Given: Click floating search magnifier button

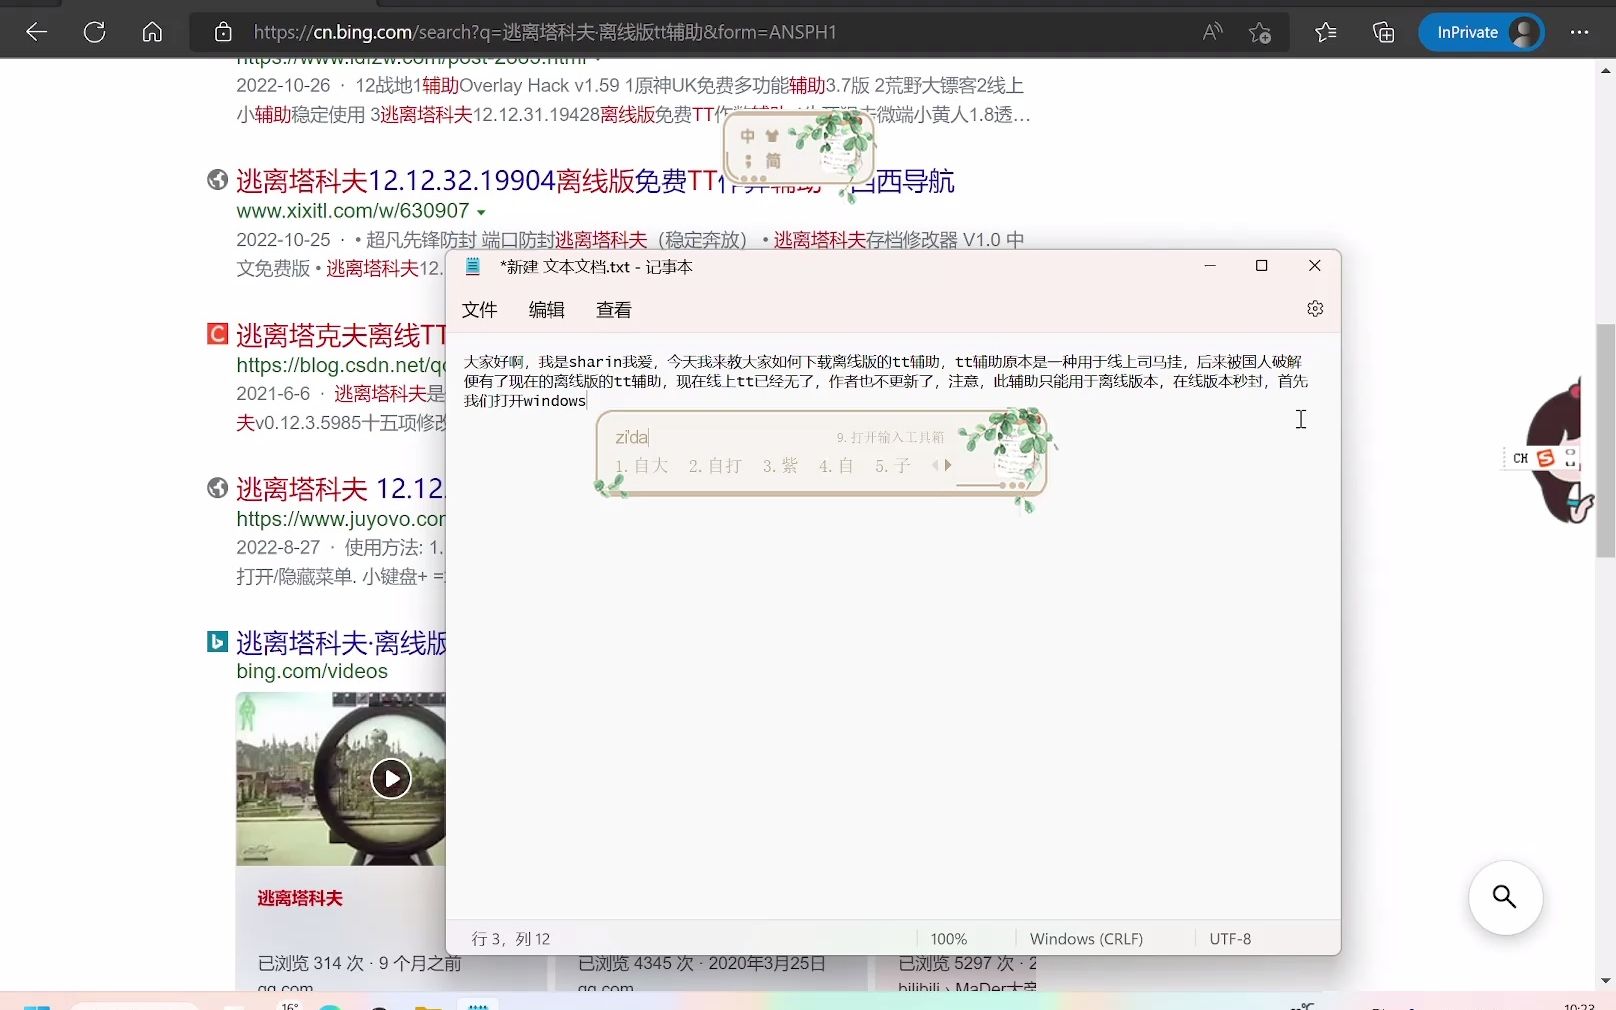Looking at the screenshot, I should tap(1505, 897).
